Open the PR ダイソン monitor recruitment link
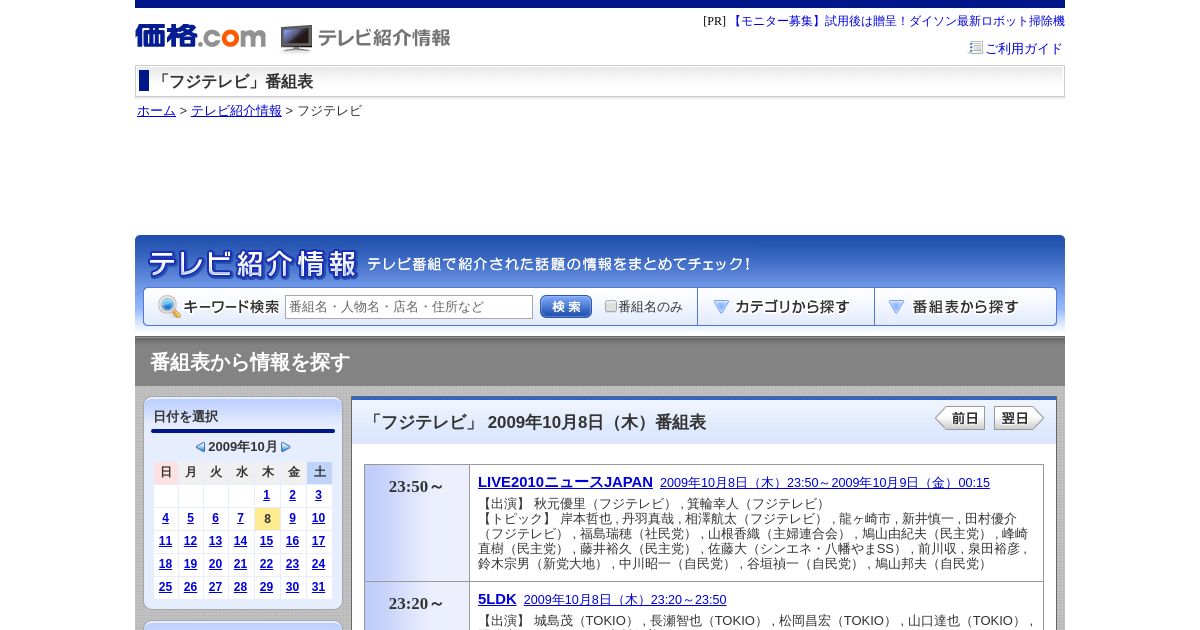 click(897, 21)
